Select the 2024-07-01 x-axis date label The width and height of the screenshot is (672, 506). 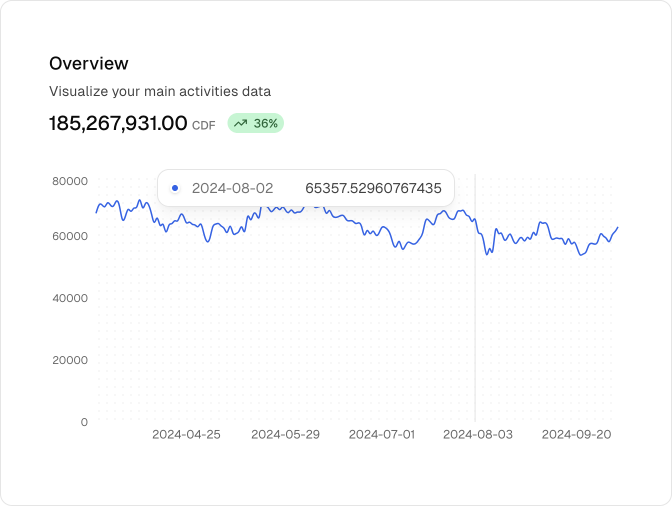click(381, 435)
